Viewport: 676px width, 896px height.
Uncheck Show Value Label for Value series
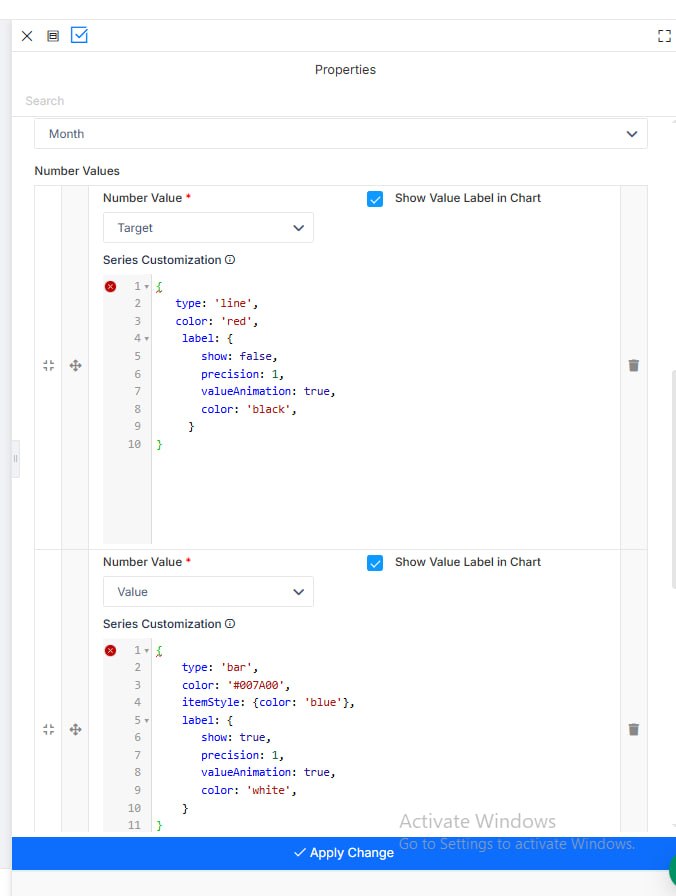point(375,563)
